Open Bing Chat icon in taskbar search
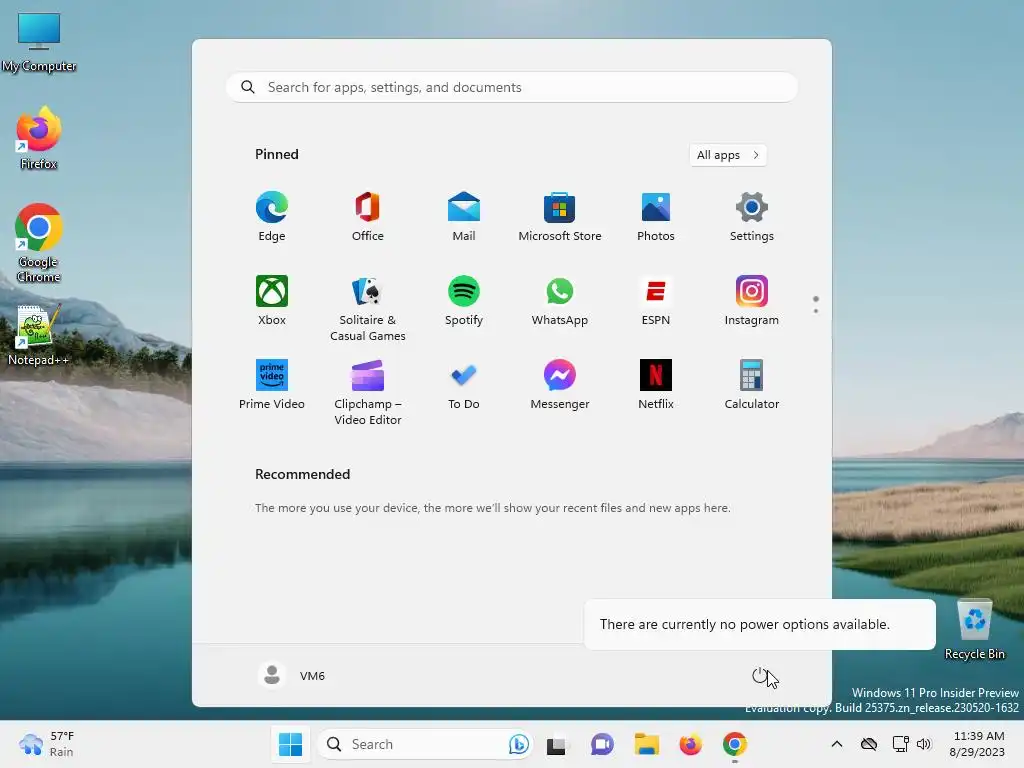The image size is (1024, 768). point(519,744)
